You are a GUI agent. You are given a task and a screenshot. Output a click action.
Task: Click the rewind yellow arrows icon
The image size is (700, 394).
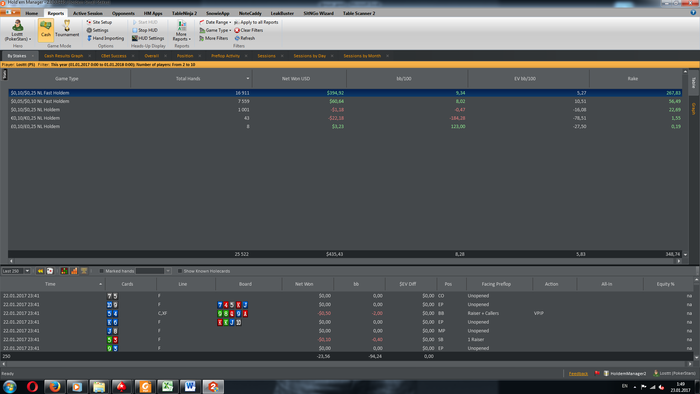(x=40, y=271)
